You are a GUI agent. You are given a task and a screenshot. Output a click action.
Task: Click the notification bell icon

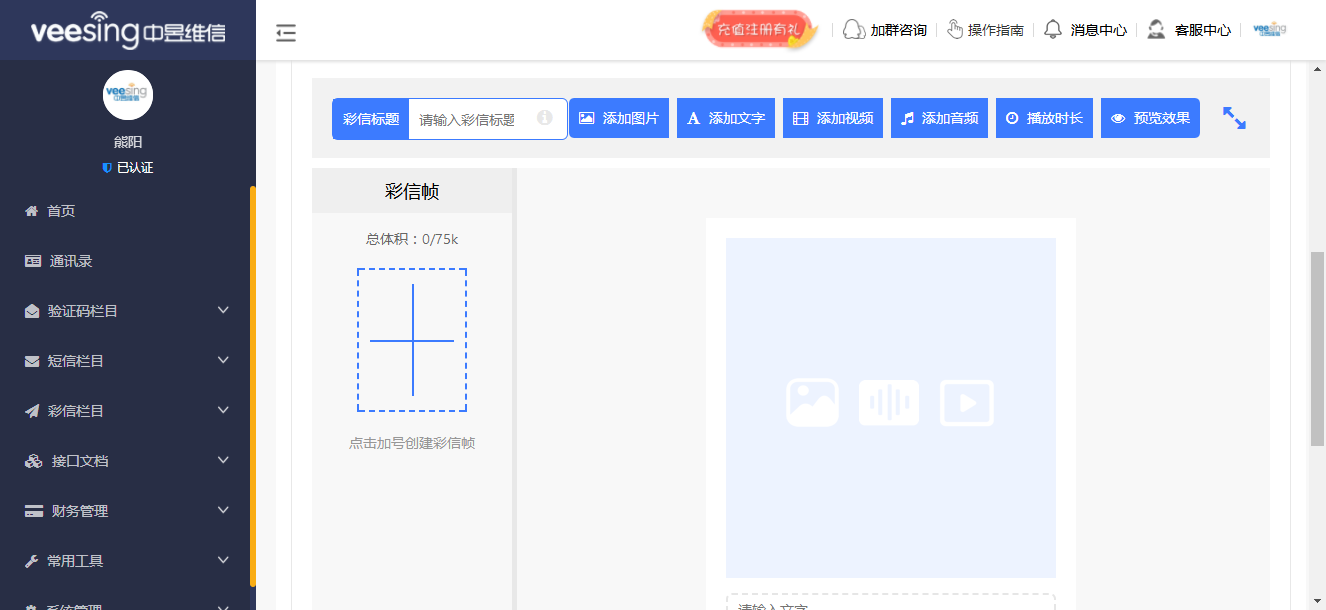point(1052,29)
